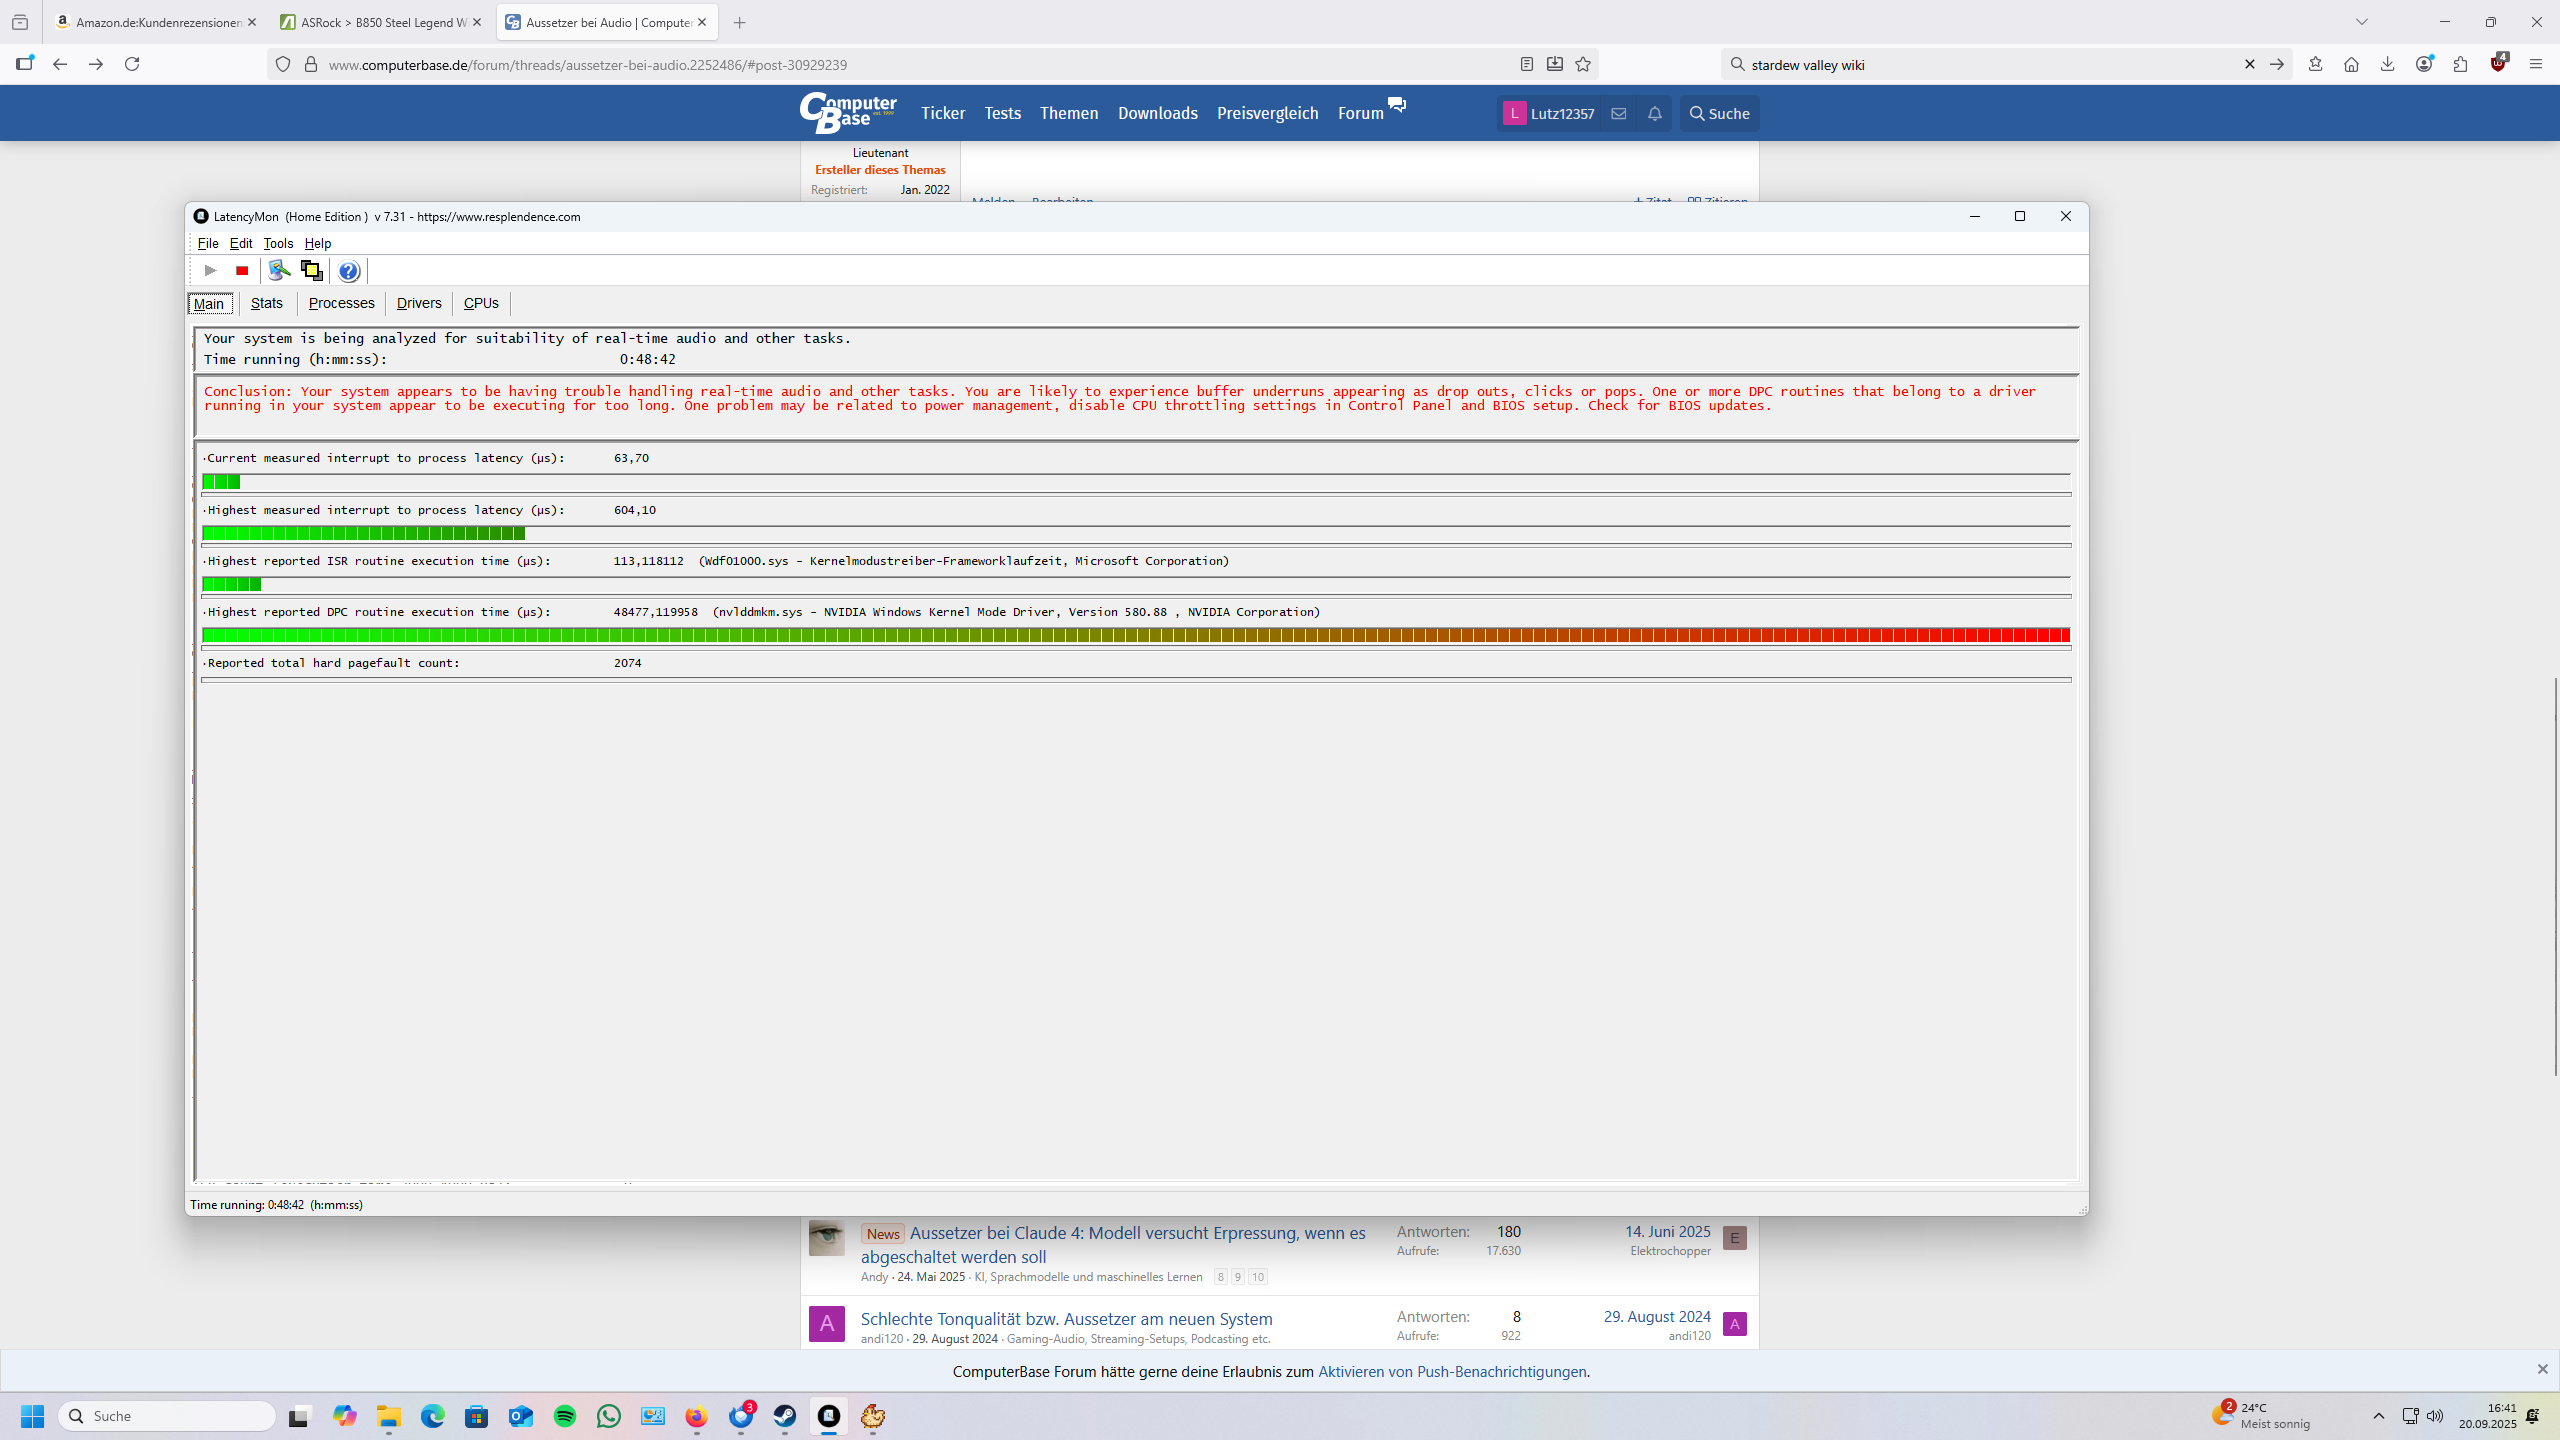Click the blue question mark help icon
The width and height of the screenshot is (2560, 1440).
tap(348, 271)
